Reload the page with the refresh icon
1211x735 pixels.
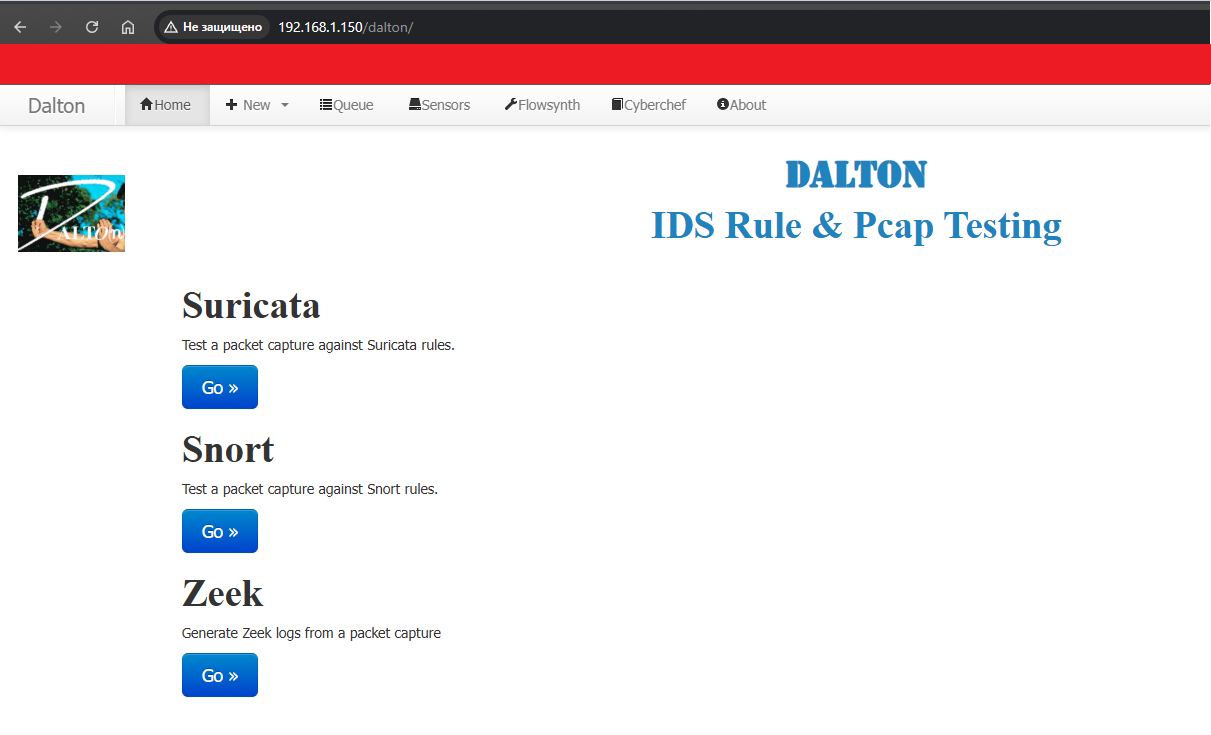coord(92,27)
